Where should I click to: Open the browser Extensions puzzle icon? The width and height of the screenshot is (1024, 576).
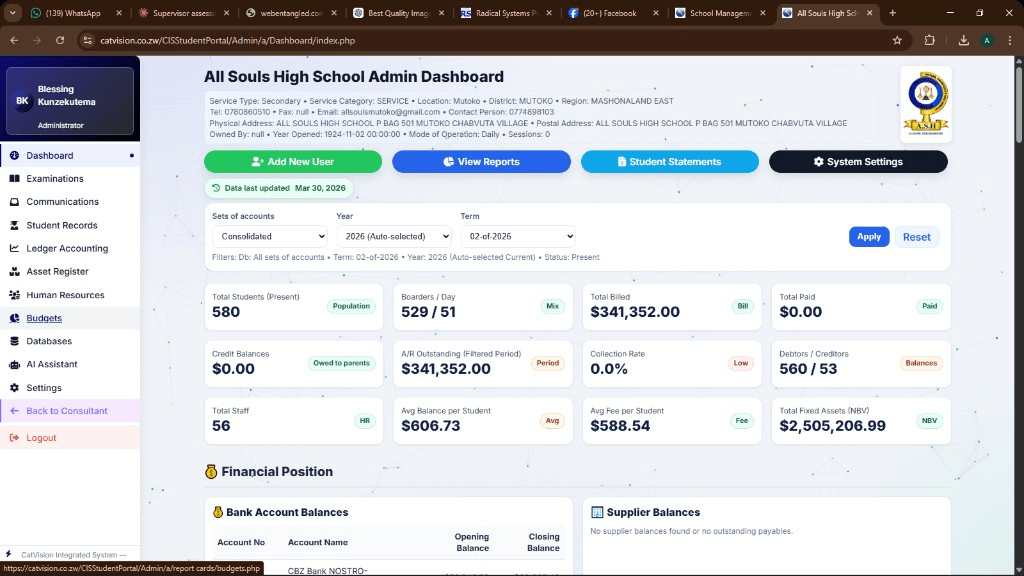[929, 40]
